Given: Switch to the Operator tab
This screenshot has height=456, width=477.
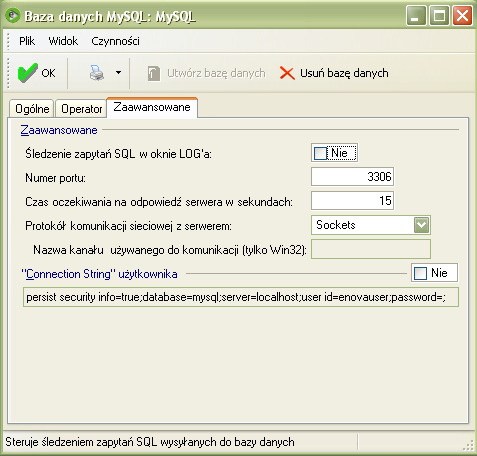Looking at the screenshot, I should [x=81, y=109].
